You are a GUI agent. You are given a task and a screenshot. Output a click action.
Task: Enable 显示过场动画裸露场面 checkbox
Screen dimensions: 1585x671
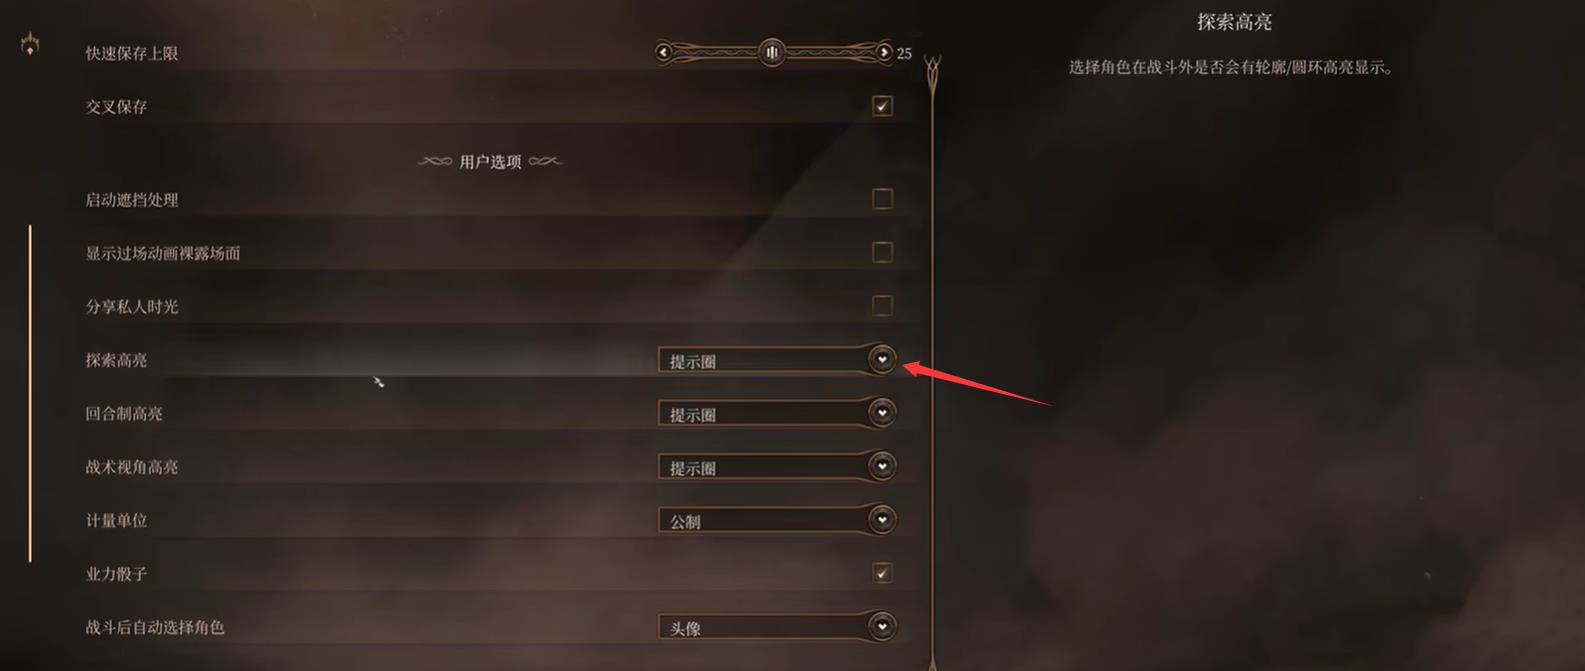882,252
